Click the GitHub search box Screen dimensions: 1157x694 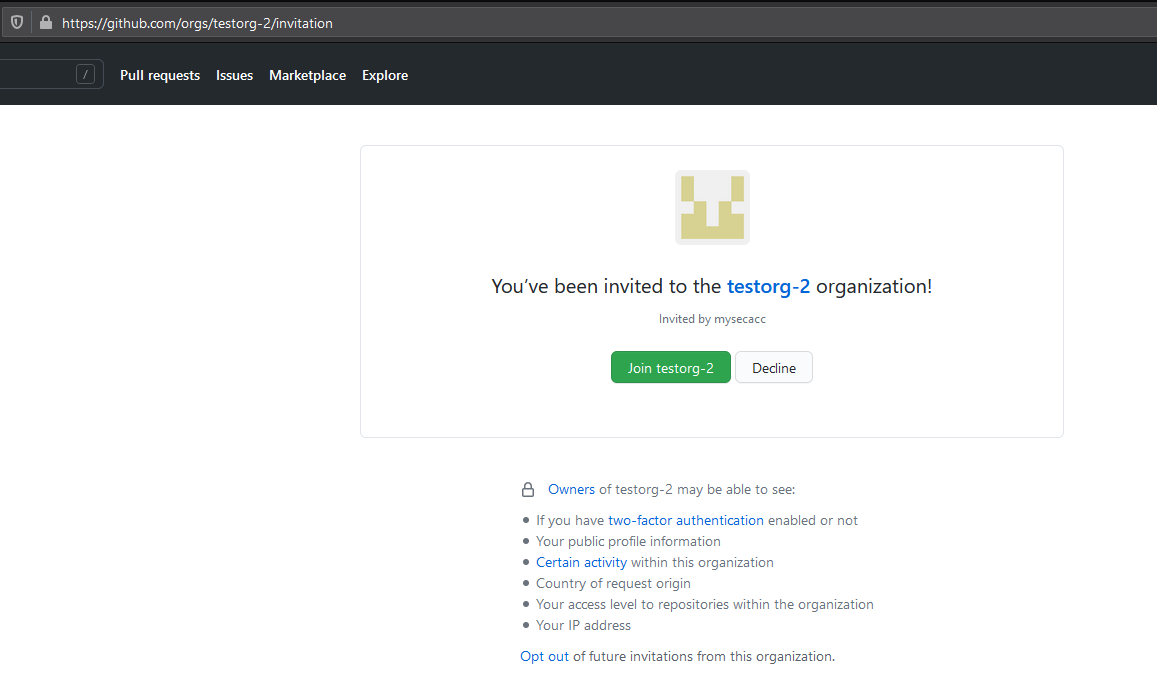coord(35,74)
